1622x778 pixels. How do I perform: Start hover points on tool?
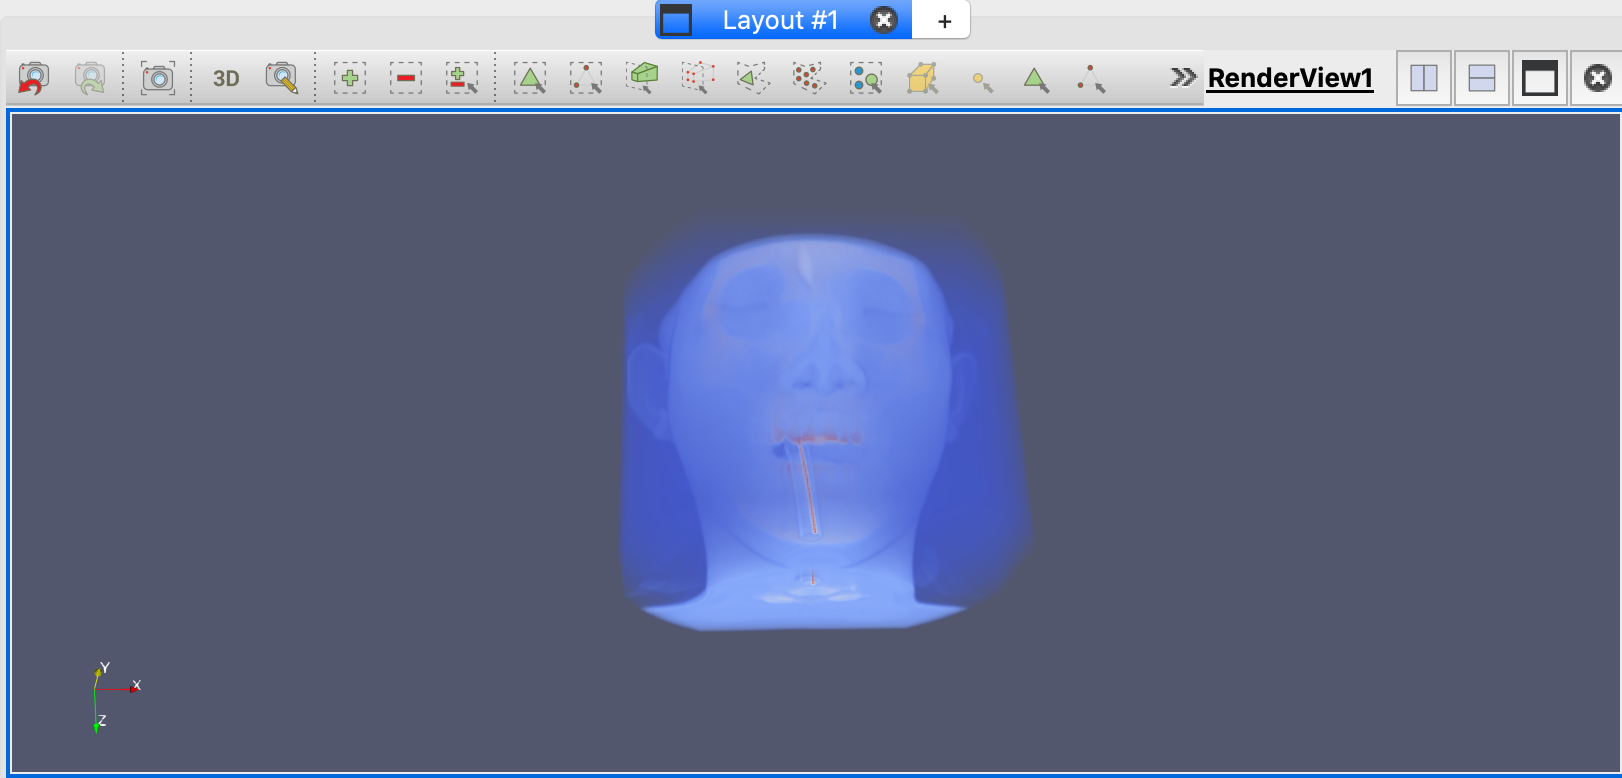pyautogui.click(x=1091, y=79)
